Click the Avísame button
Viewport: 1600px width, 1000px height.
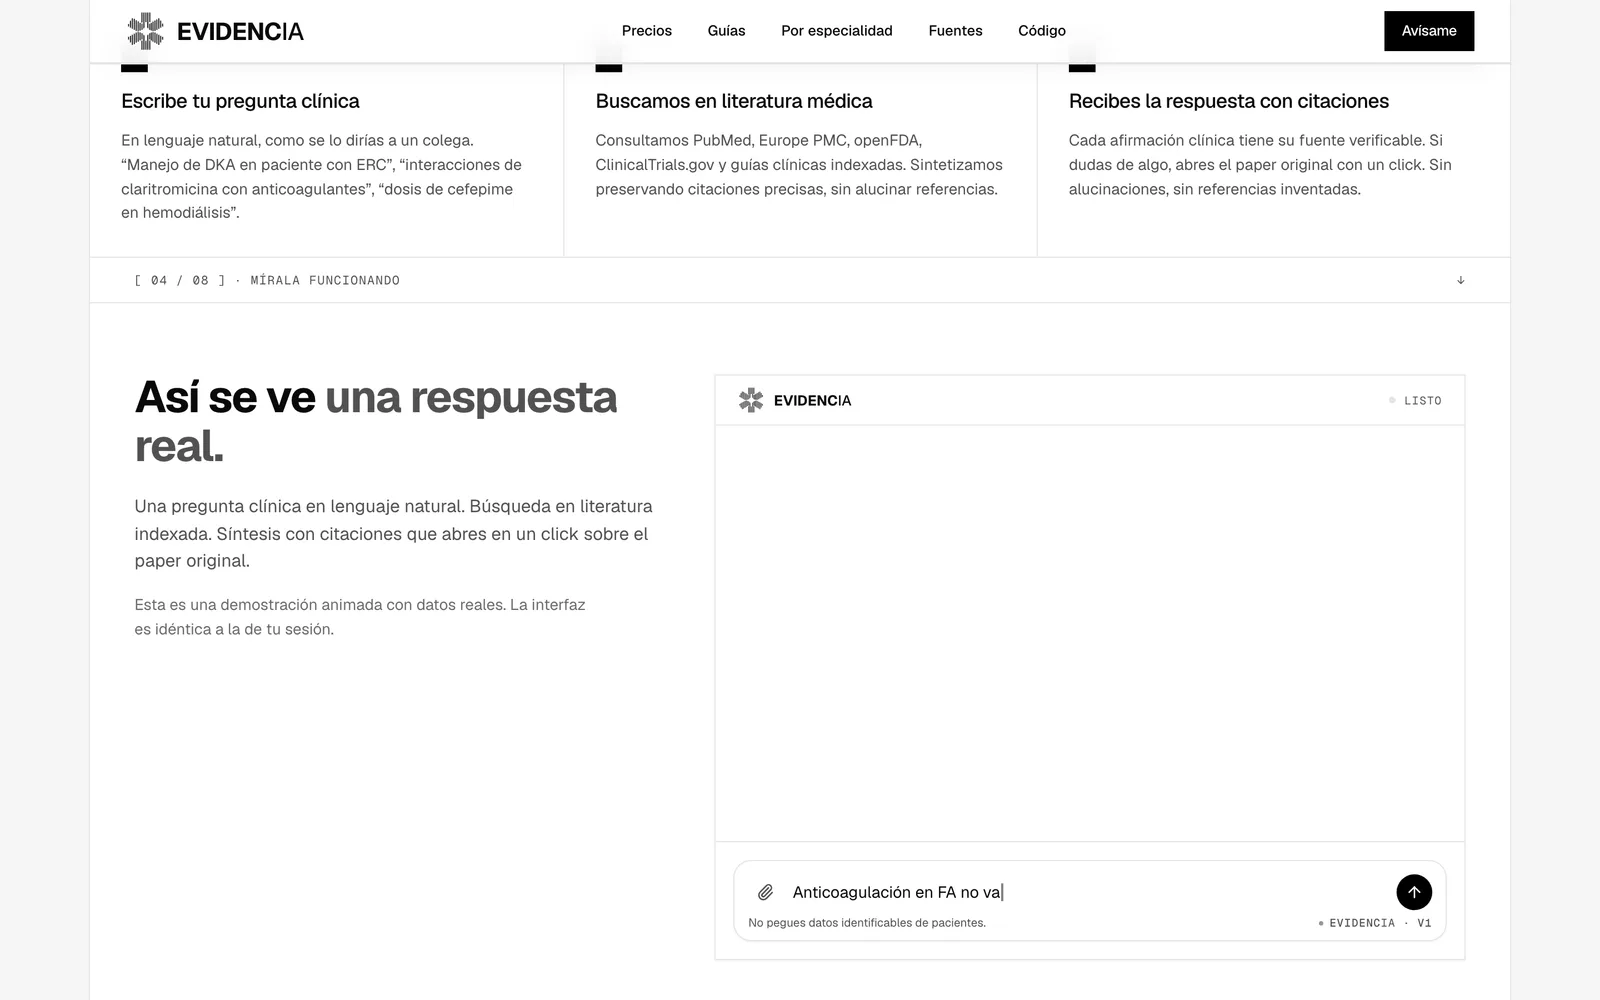[1429, 31]
